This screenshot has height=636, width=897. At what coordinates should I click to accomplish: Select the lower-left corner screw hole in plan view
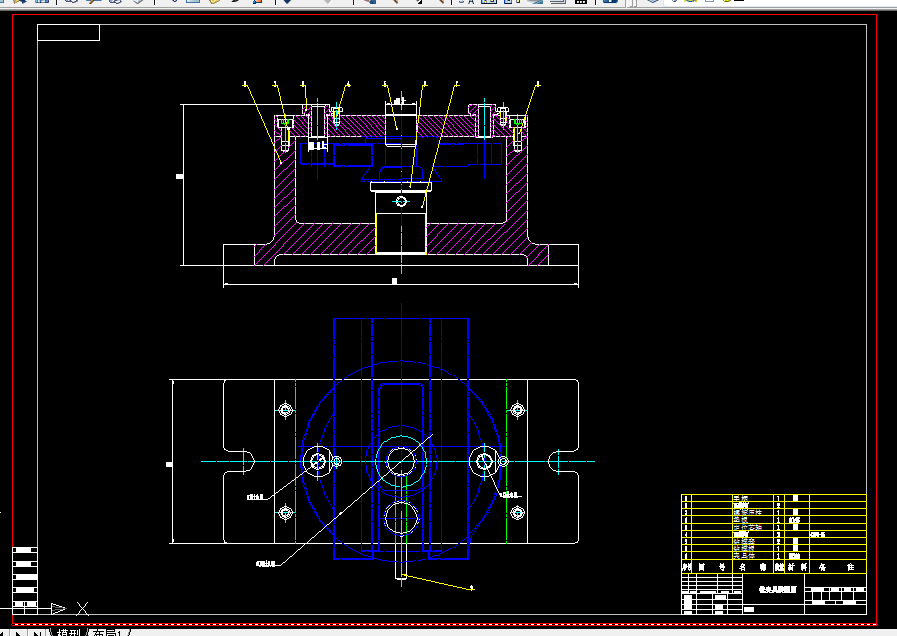tap(285, 512)
